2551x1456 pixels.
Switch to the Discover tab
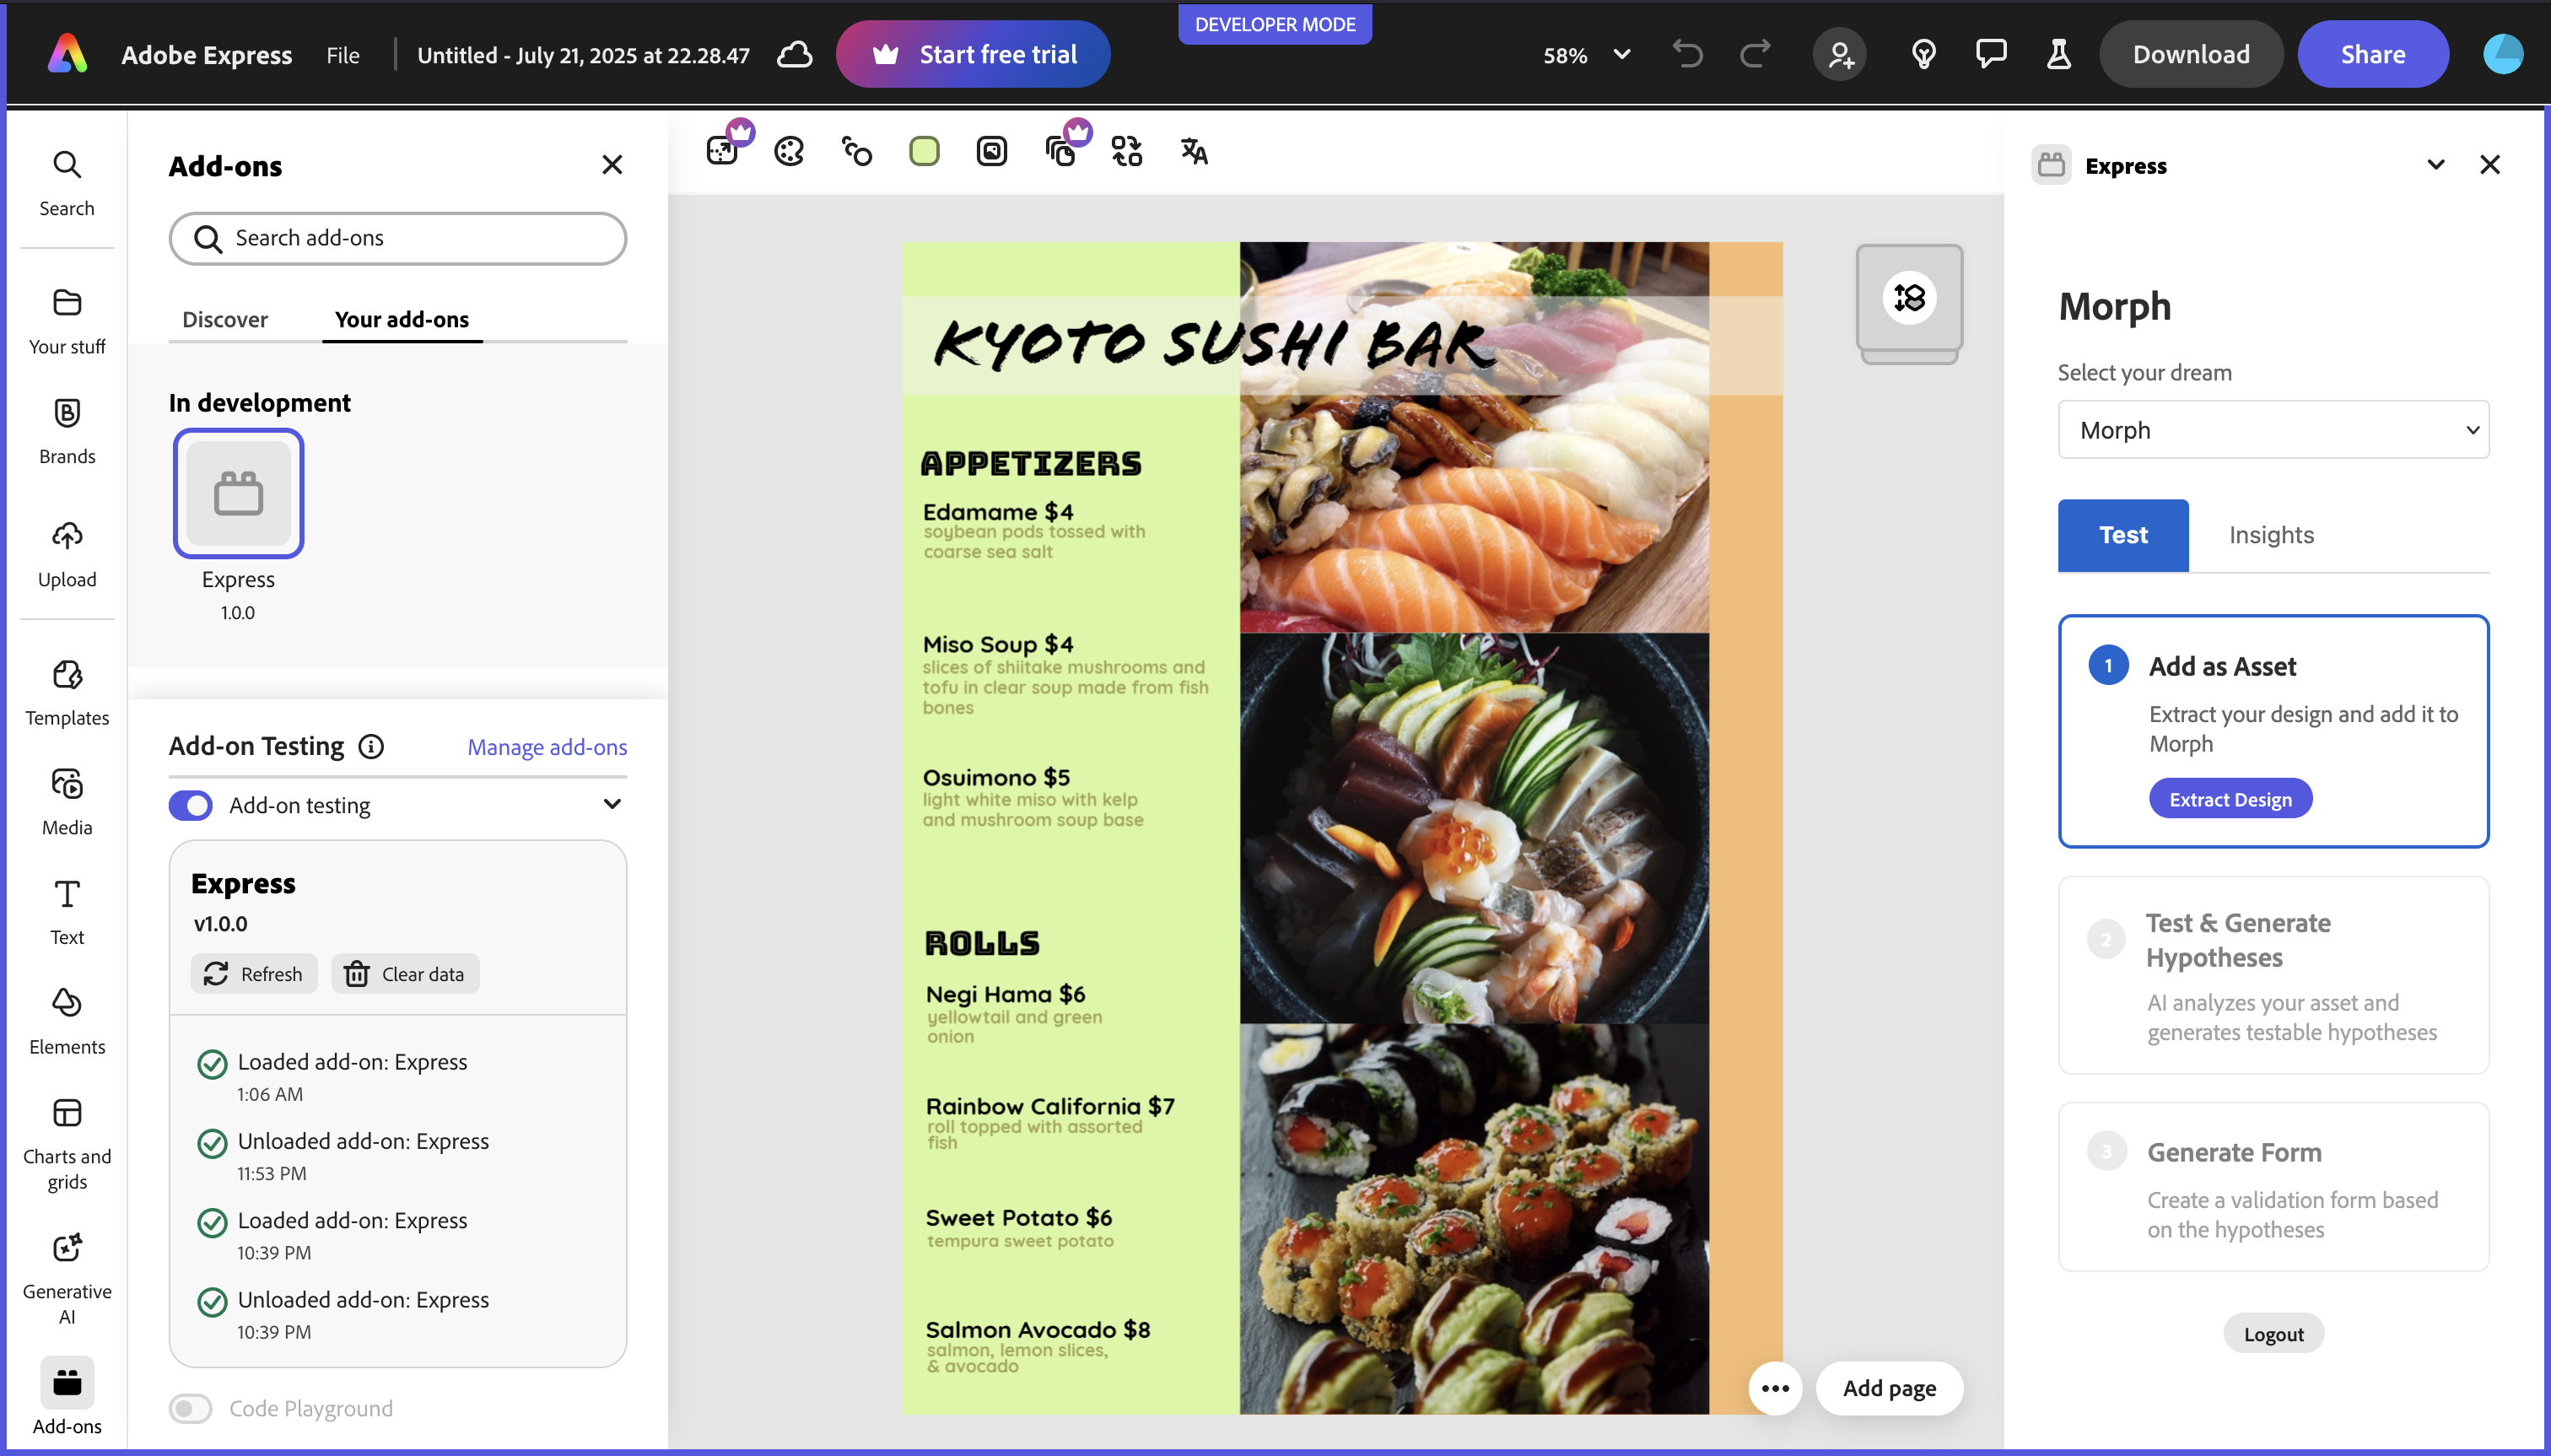click(x=225, y=319)
